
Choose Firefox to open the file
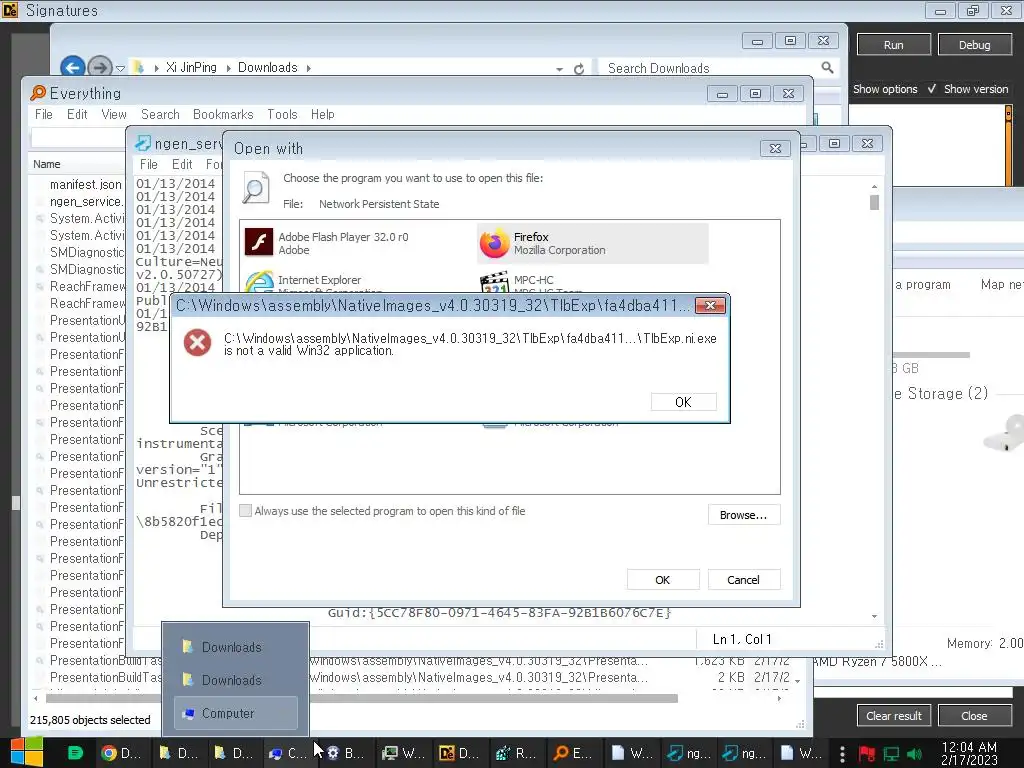[x=592, y=243]
